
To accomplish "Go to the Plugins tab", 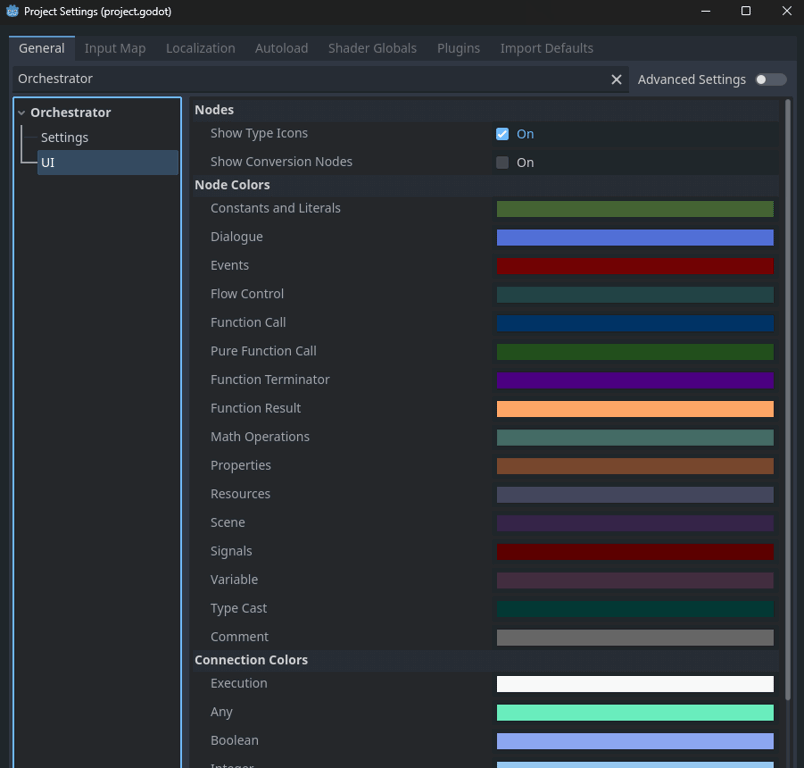I will [x=458, y=48].
